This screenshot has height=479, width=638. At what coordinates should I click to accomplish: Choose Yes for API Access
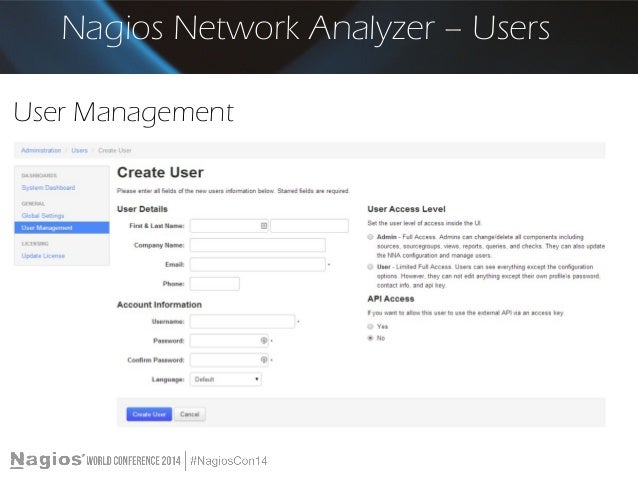[x=370, y=326]
